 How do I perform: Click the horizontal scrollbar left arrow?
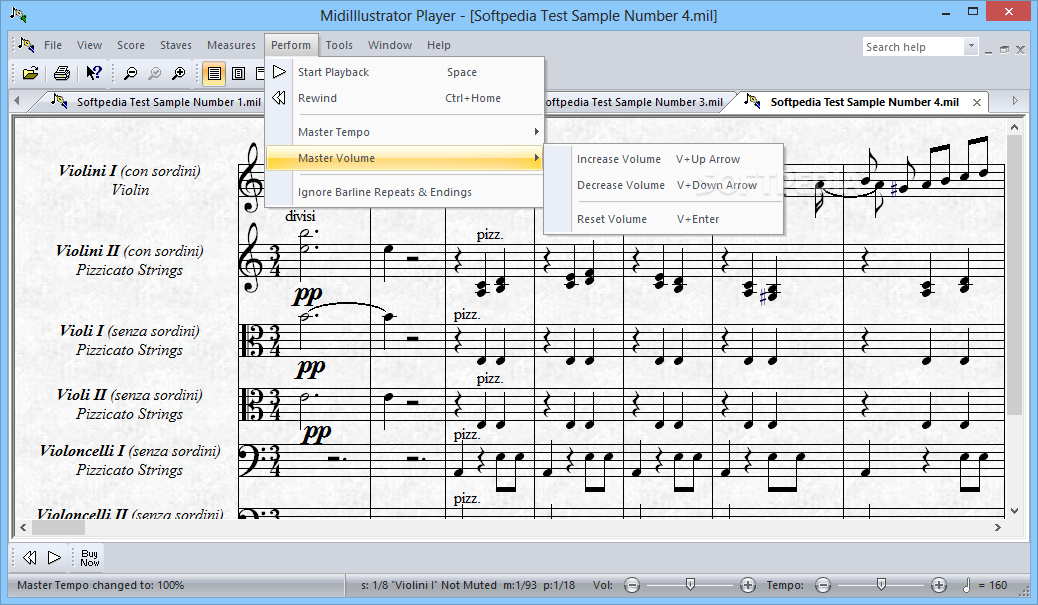point(23,528)
